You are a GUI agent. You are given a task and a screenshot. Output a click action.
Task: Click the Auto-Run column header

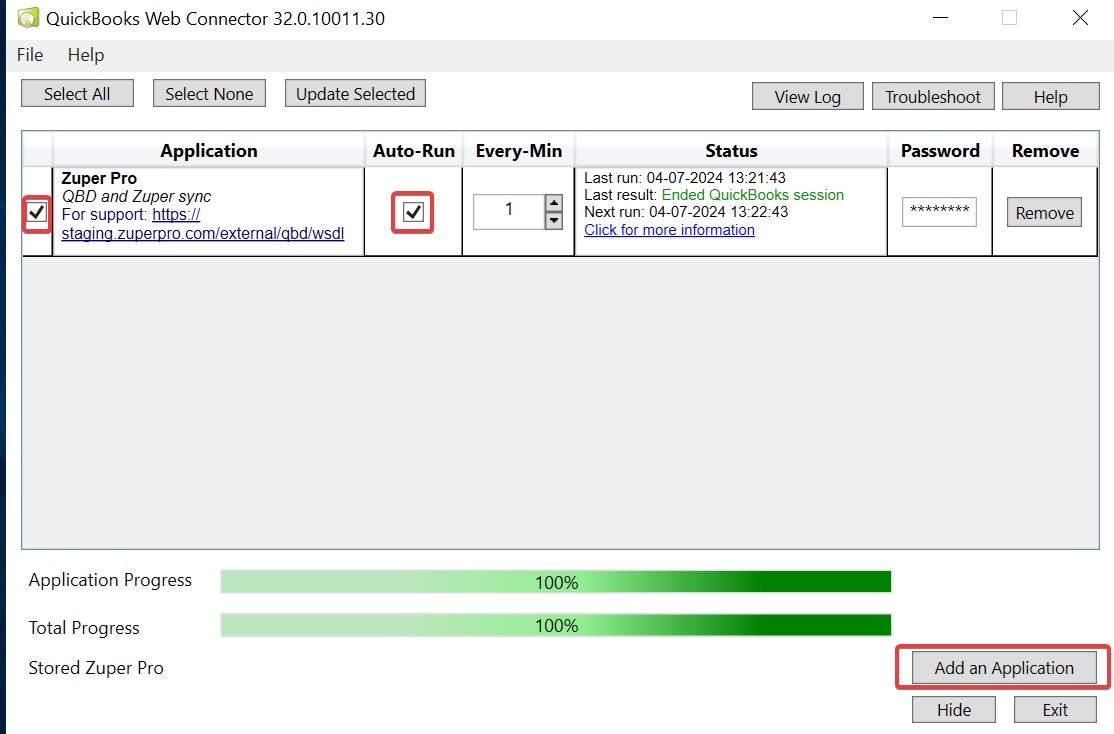pyautogui.click(x=413, y=151)
